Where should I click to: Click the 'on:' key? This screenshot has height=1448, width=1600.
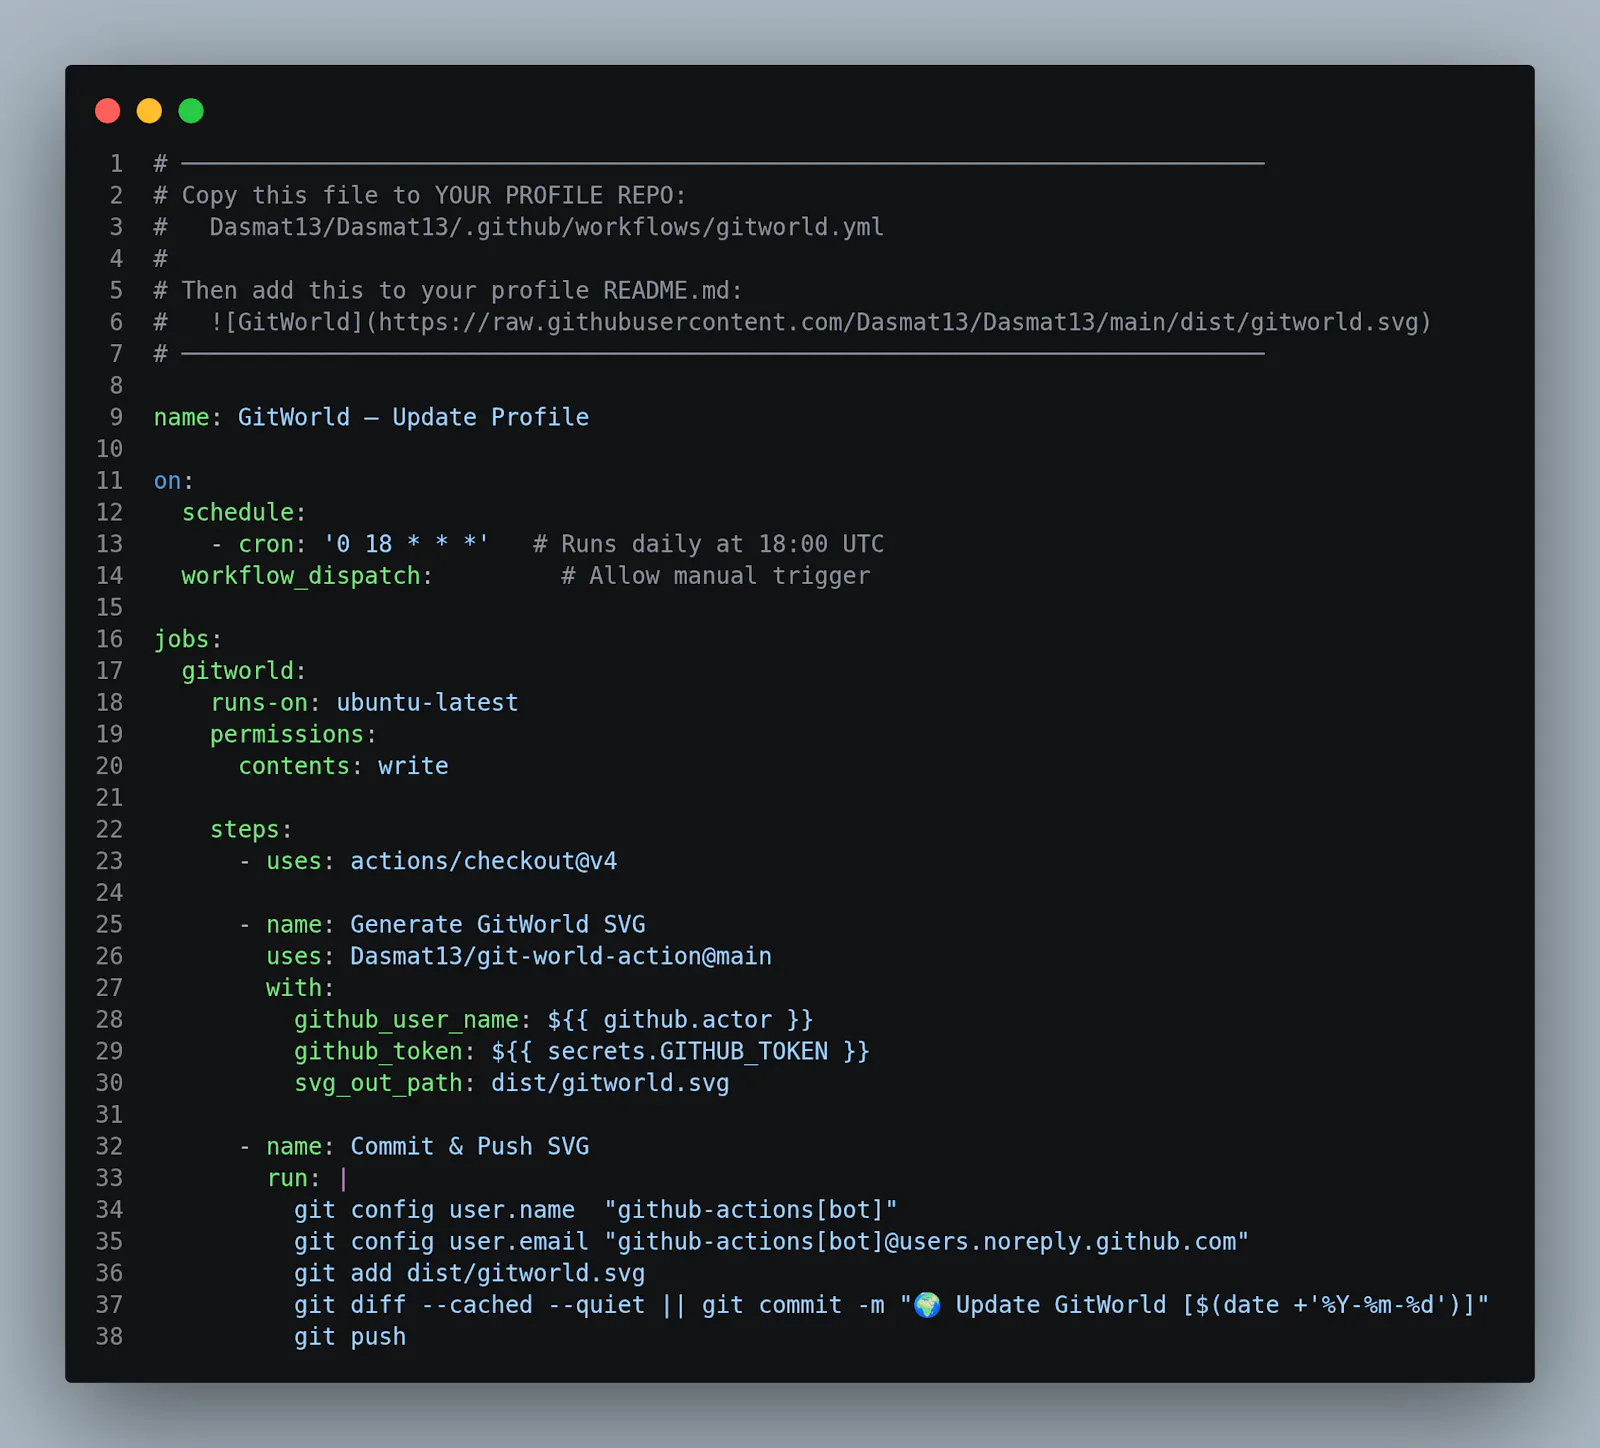(173, 481)
